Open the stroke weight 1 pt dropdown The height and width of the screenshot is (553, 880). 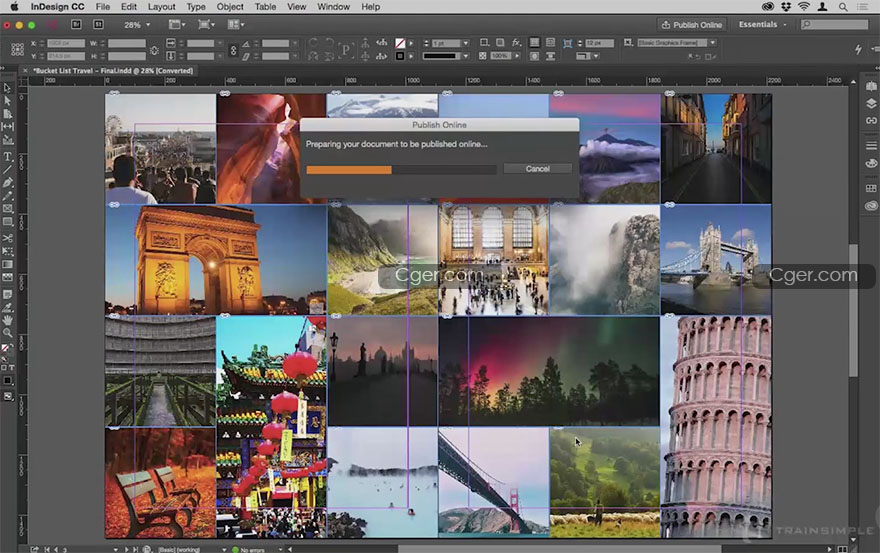(x=466, y=43)
